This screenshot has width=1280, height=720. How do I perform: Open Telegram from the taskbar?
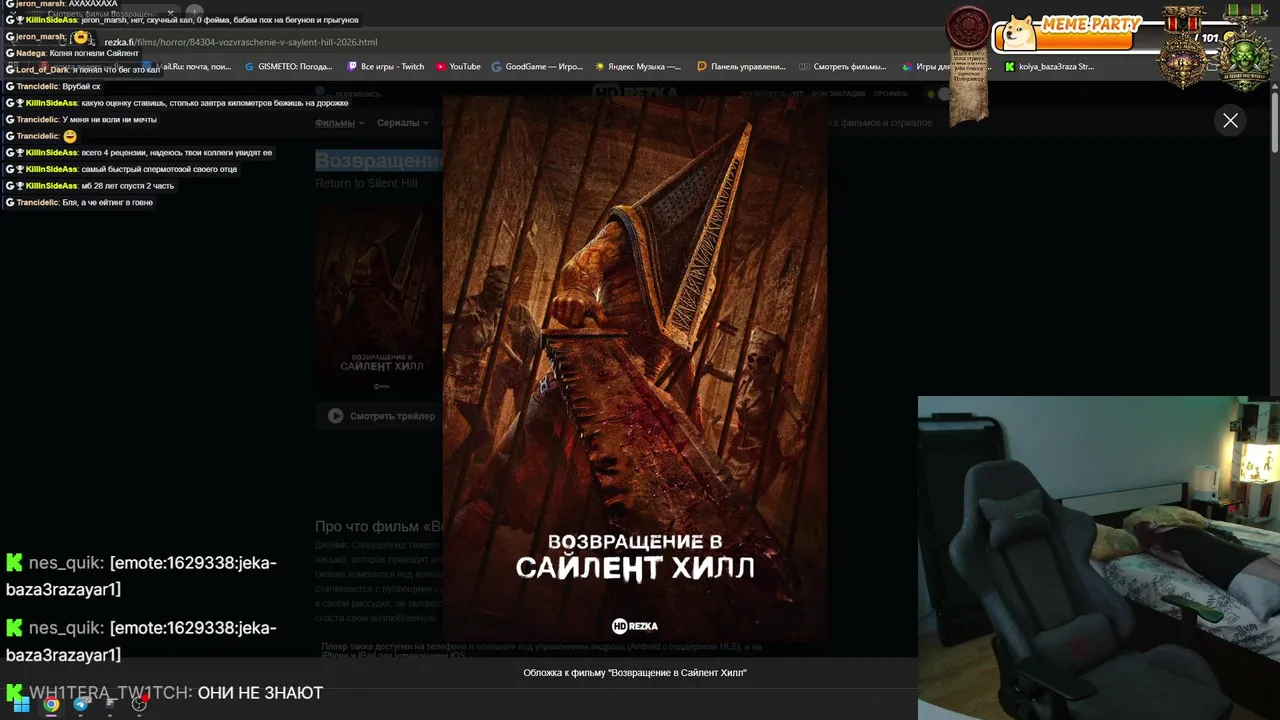(x=81, y=704)
